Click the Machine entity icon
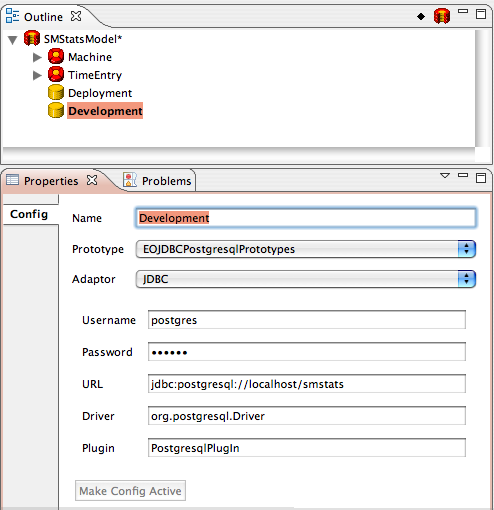 coord(56,56)
